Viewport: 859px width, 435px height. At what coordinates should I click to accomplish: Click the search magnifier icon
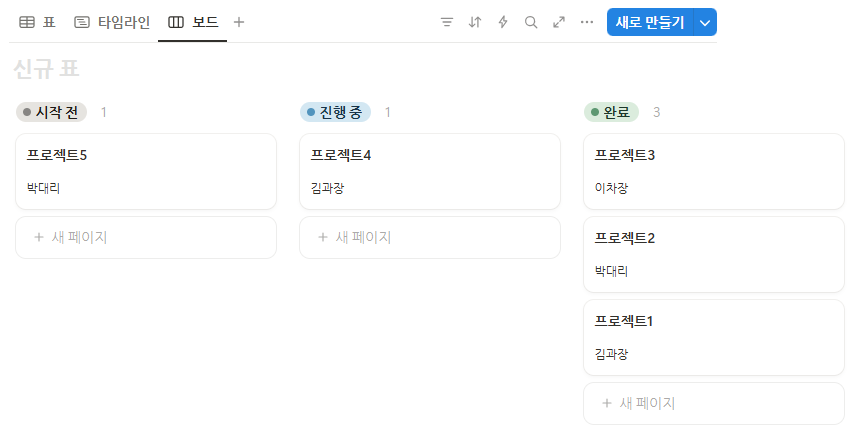[531, 22]
